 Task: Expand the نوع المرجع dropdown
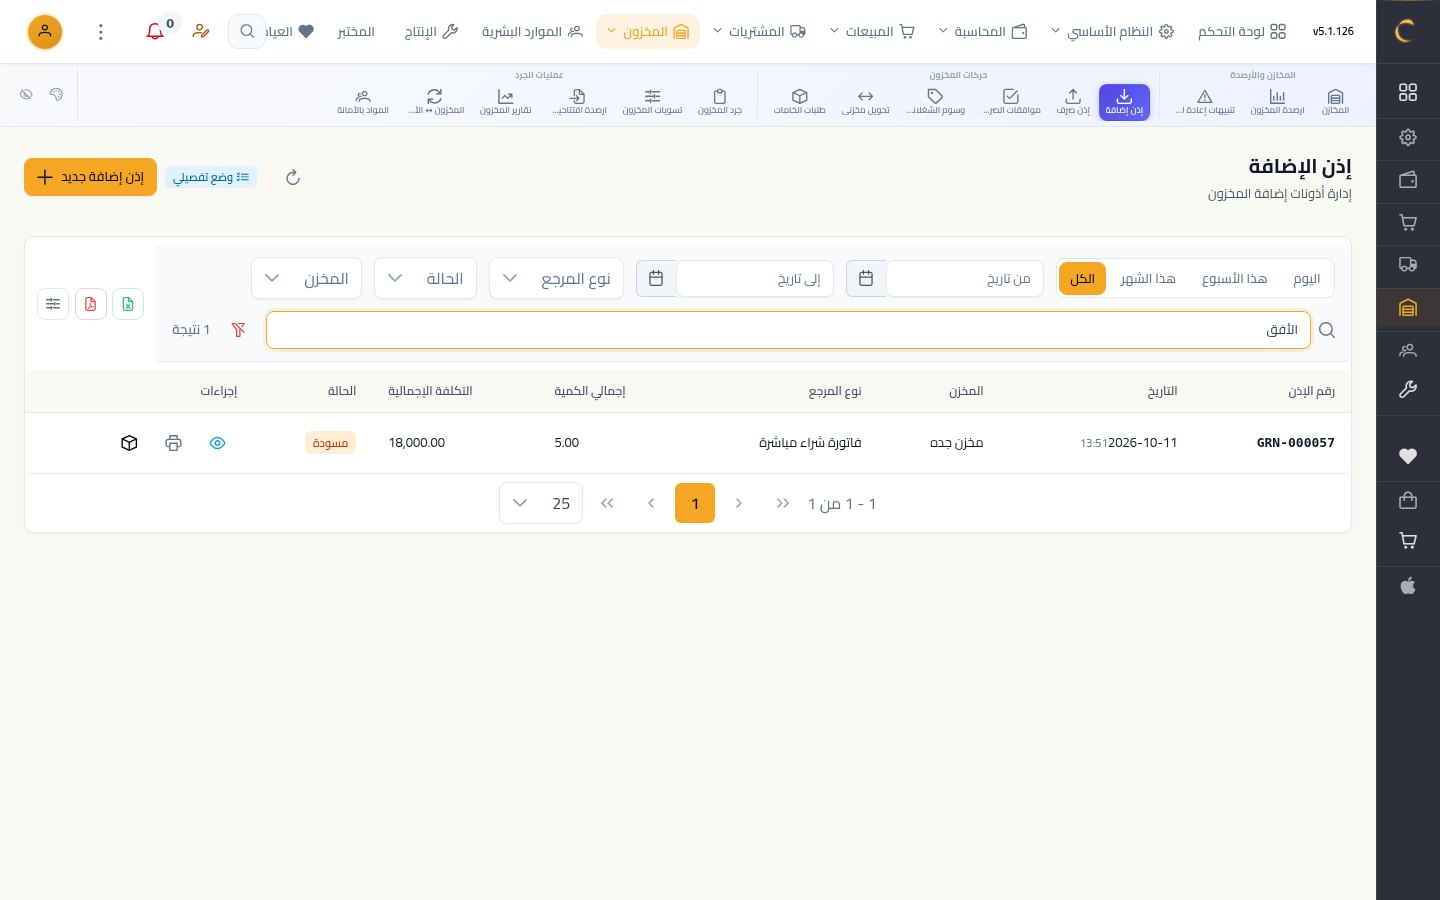tap(557, 278)
